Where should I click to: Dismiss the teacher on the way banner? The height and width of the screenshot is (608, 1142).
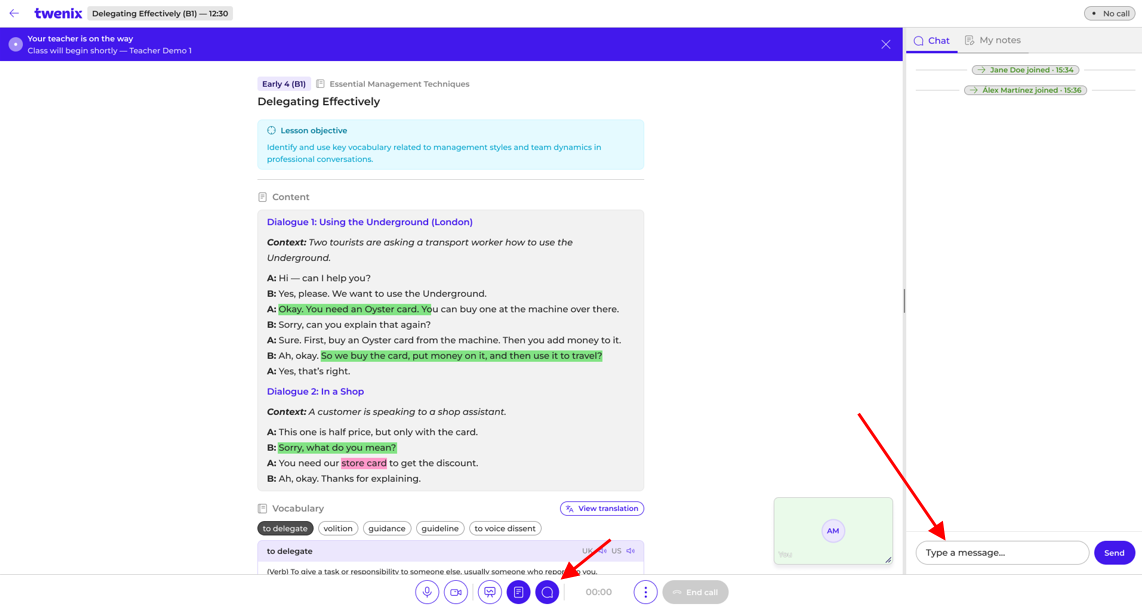[886, 44]
